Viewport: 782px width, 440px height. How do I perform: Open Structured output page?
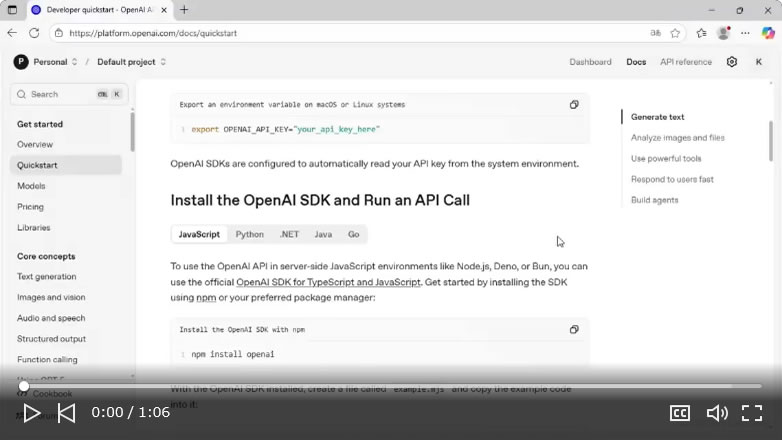[51, 339]
